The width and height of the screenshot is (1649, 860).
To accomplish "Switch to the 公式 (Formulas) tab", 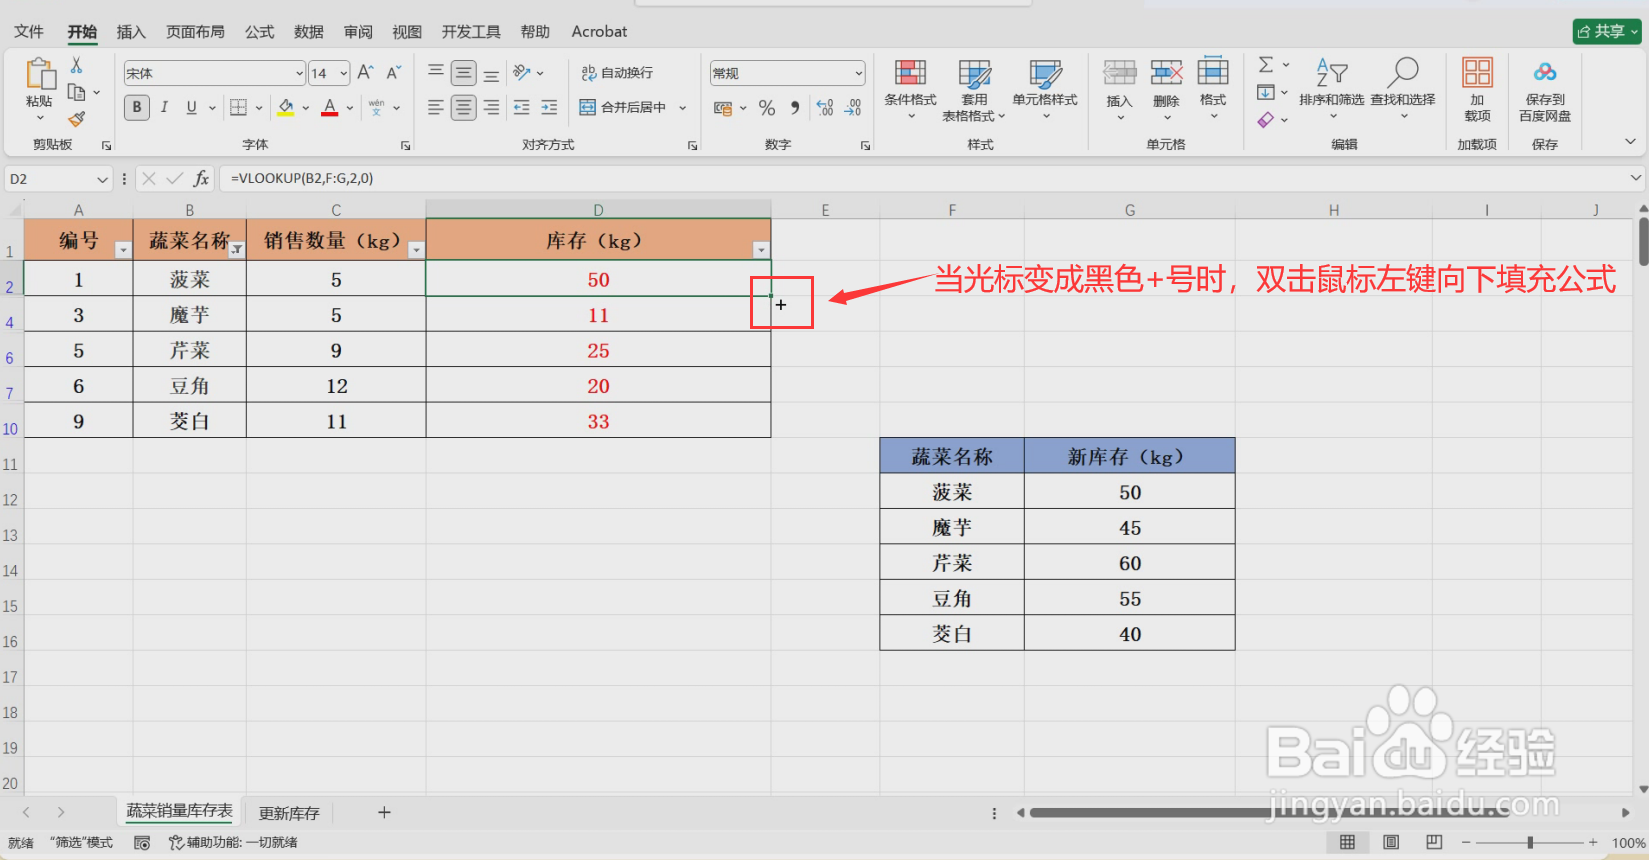I will (260, 32).
